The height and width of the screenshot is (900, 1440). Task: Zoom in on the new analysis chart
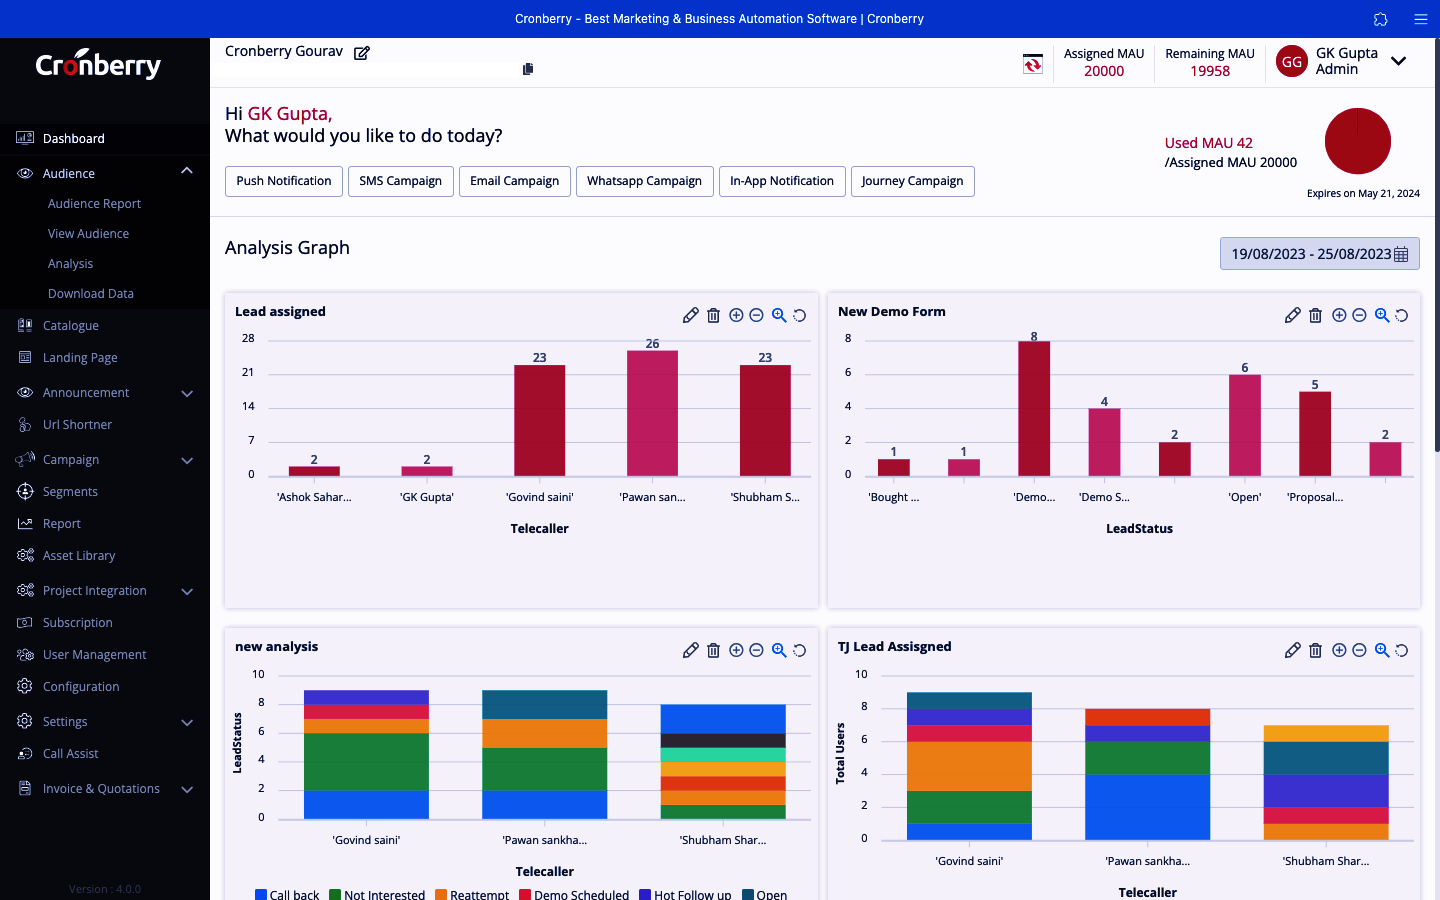736,650
